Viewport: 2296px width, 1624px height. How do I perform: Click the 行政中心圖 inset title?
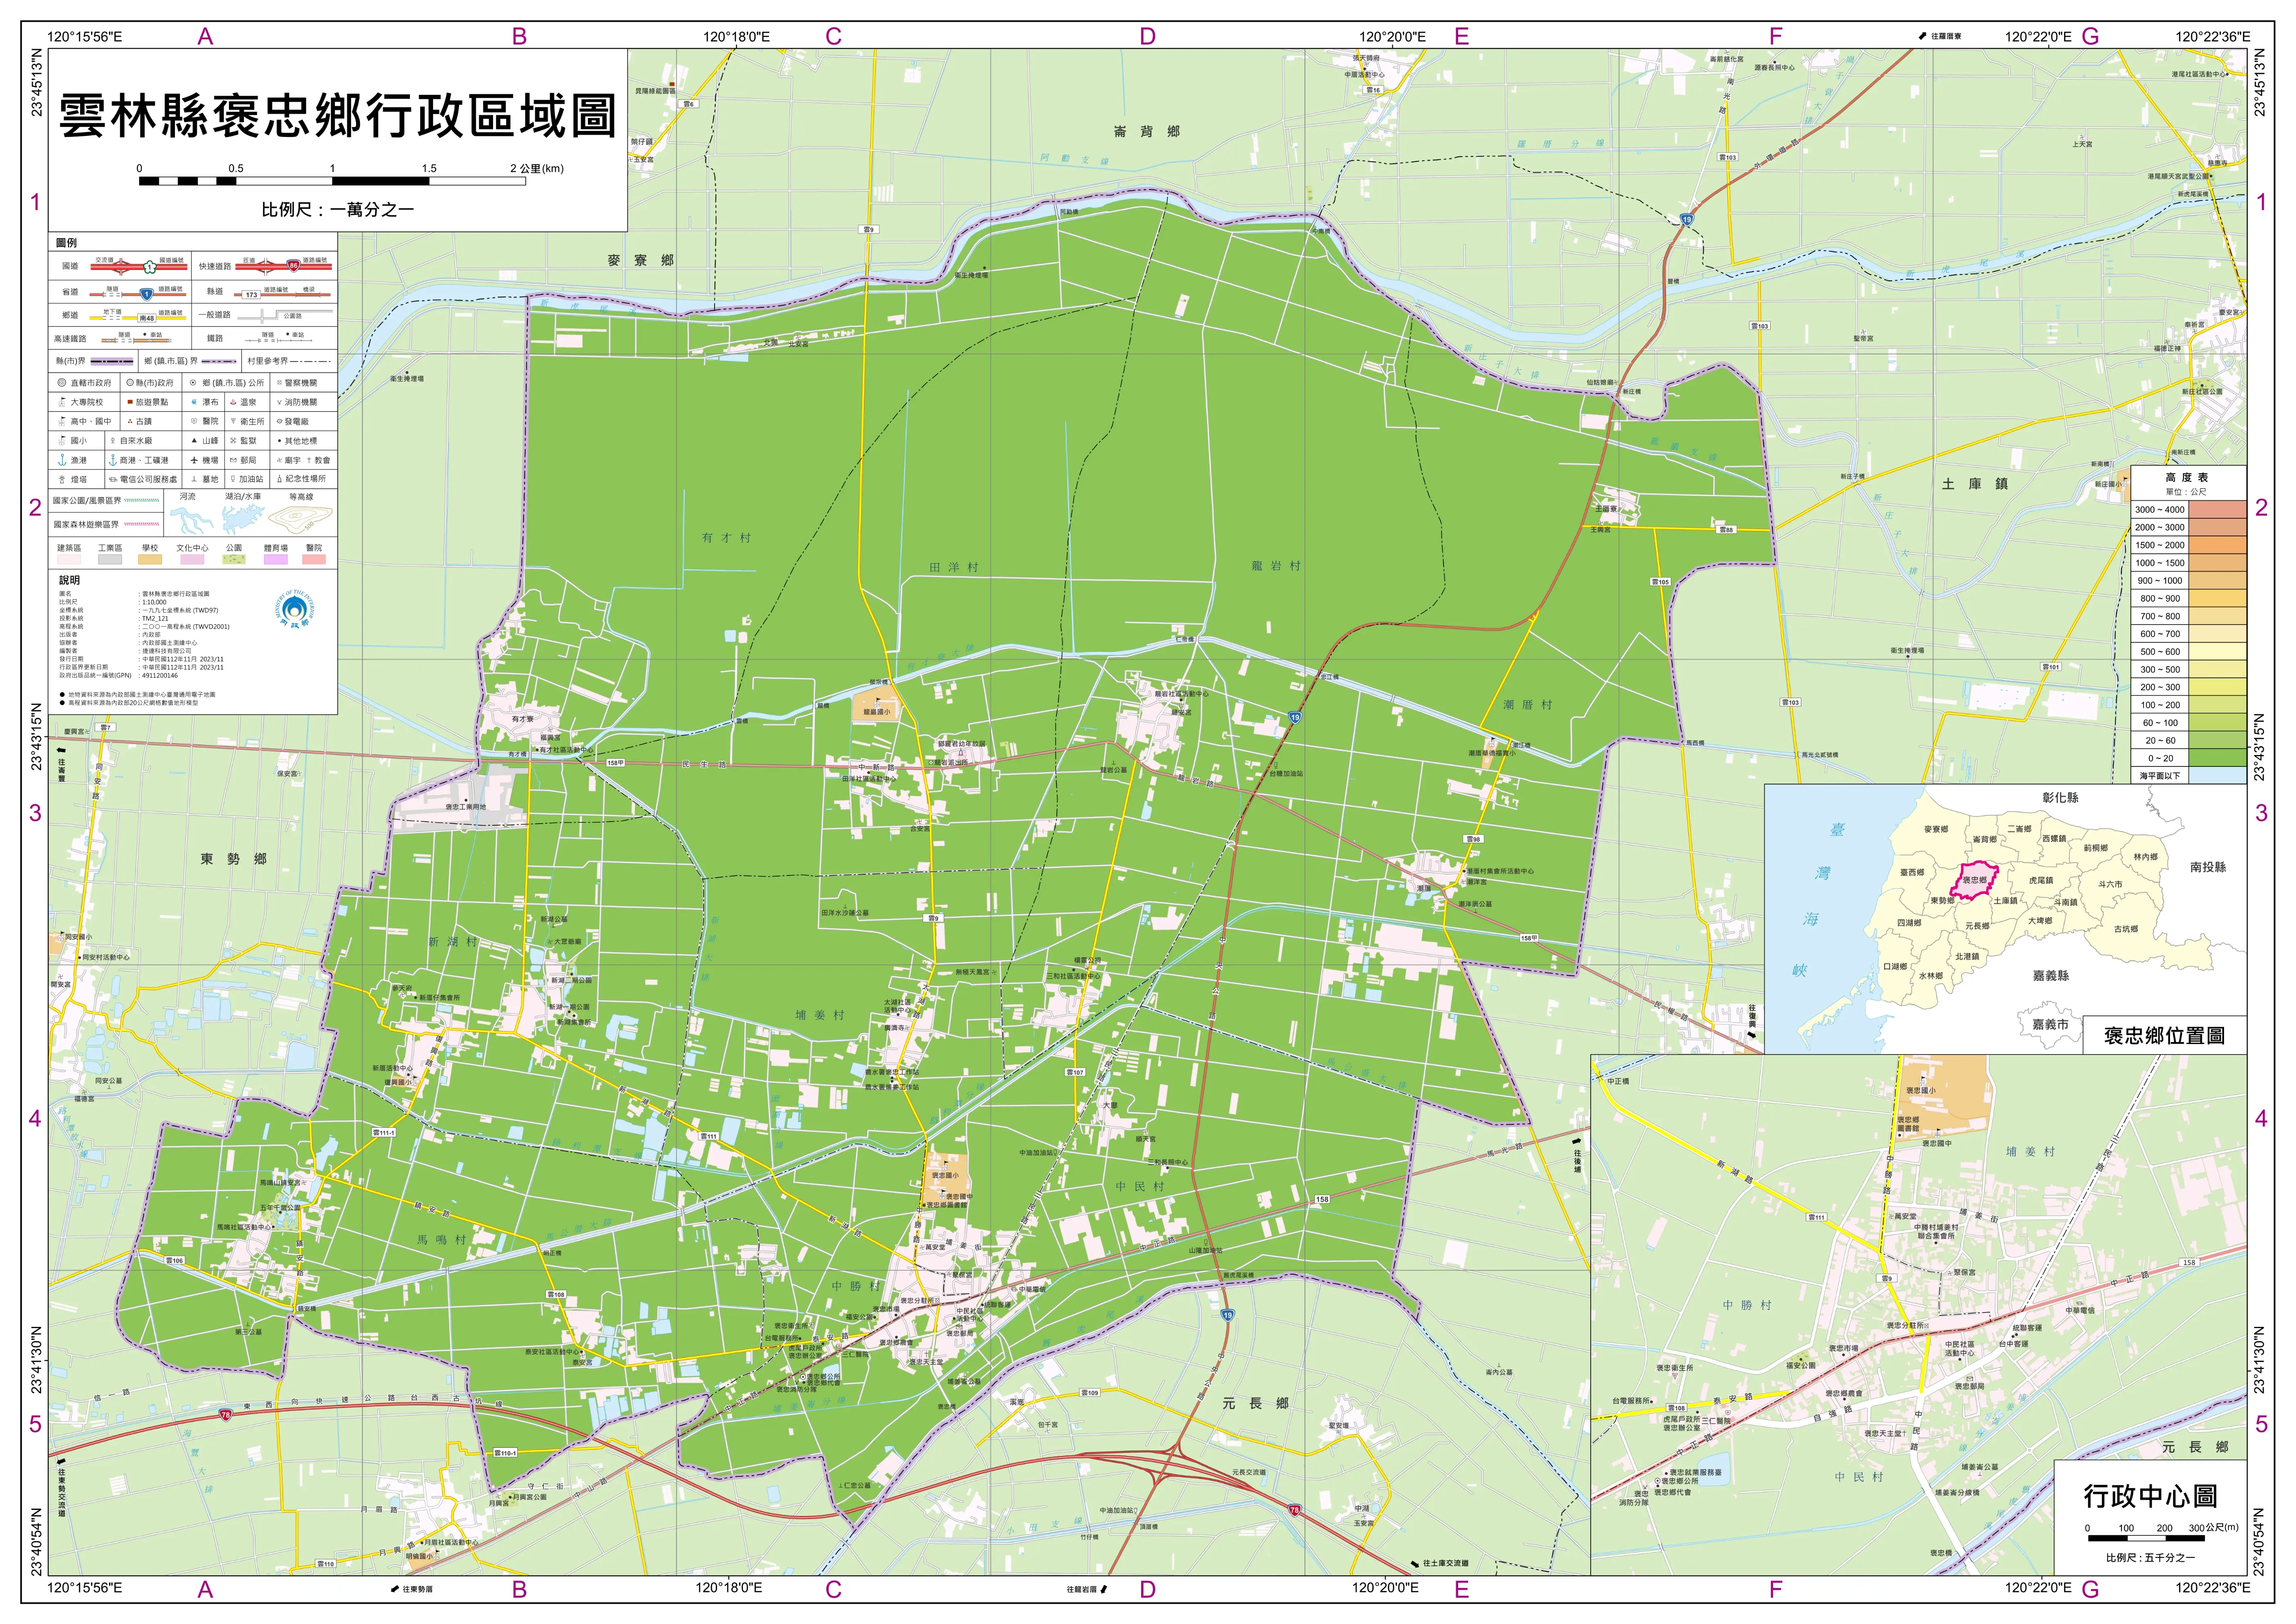click(x=2150, y=1497)
